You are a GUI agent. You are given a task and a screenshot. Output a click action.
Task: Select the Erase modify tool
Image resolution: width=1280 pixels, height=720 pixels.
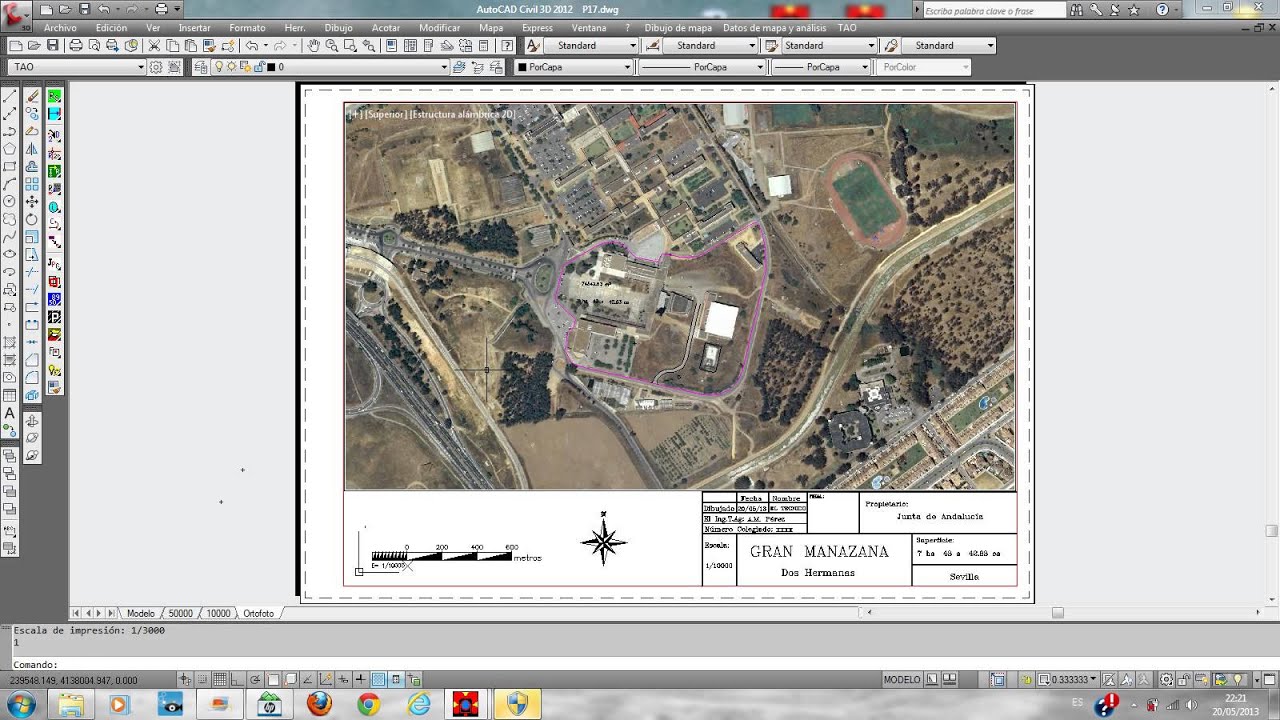point(32,96)
